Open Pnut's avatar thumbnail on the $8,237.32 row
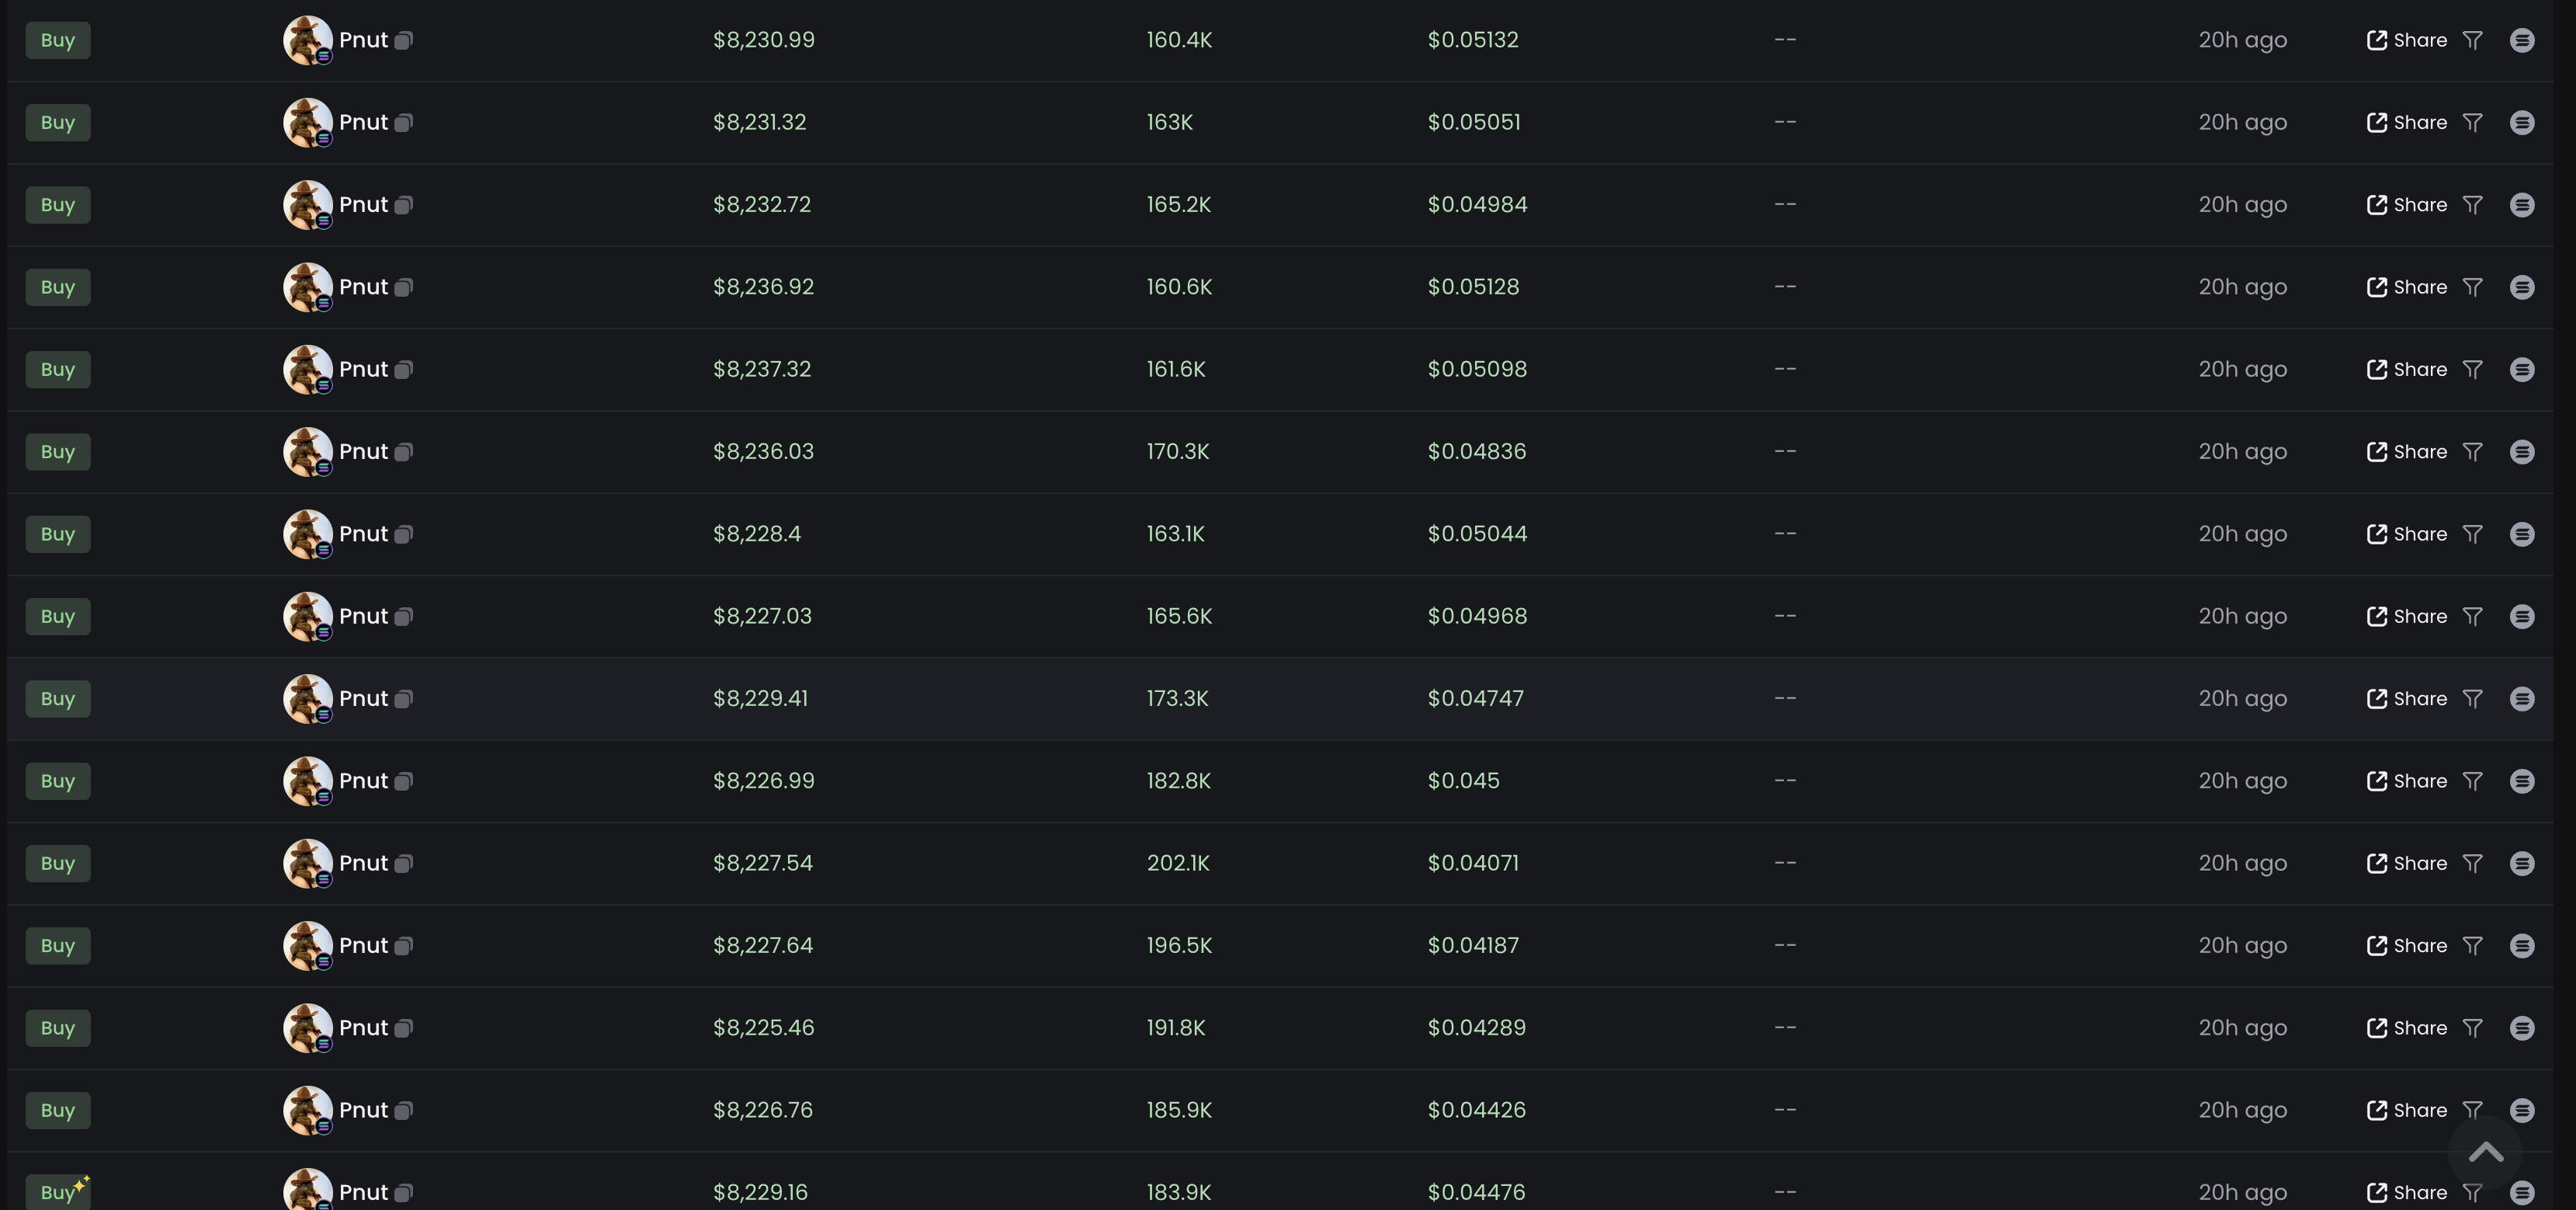Image resolution: width=2576 pixels, height=1210 pixels. pyautogui.click(x=308, y=369)
